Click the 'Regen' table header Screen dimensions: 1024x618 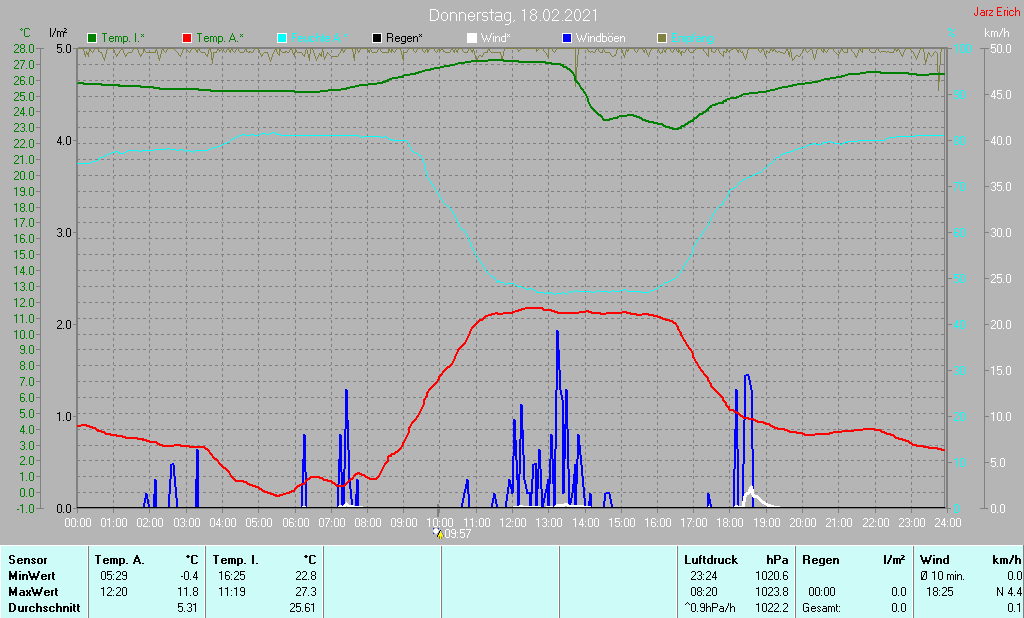820,560
